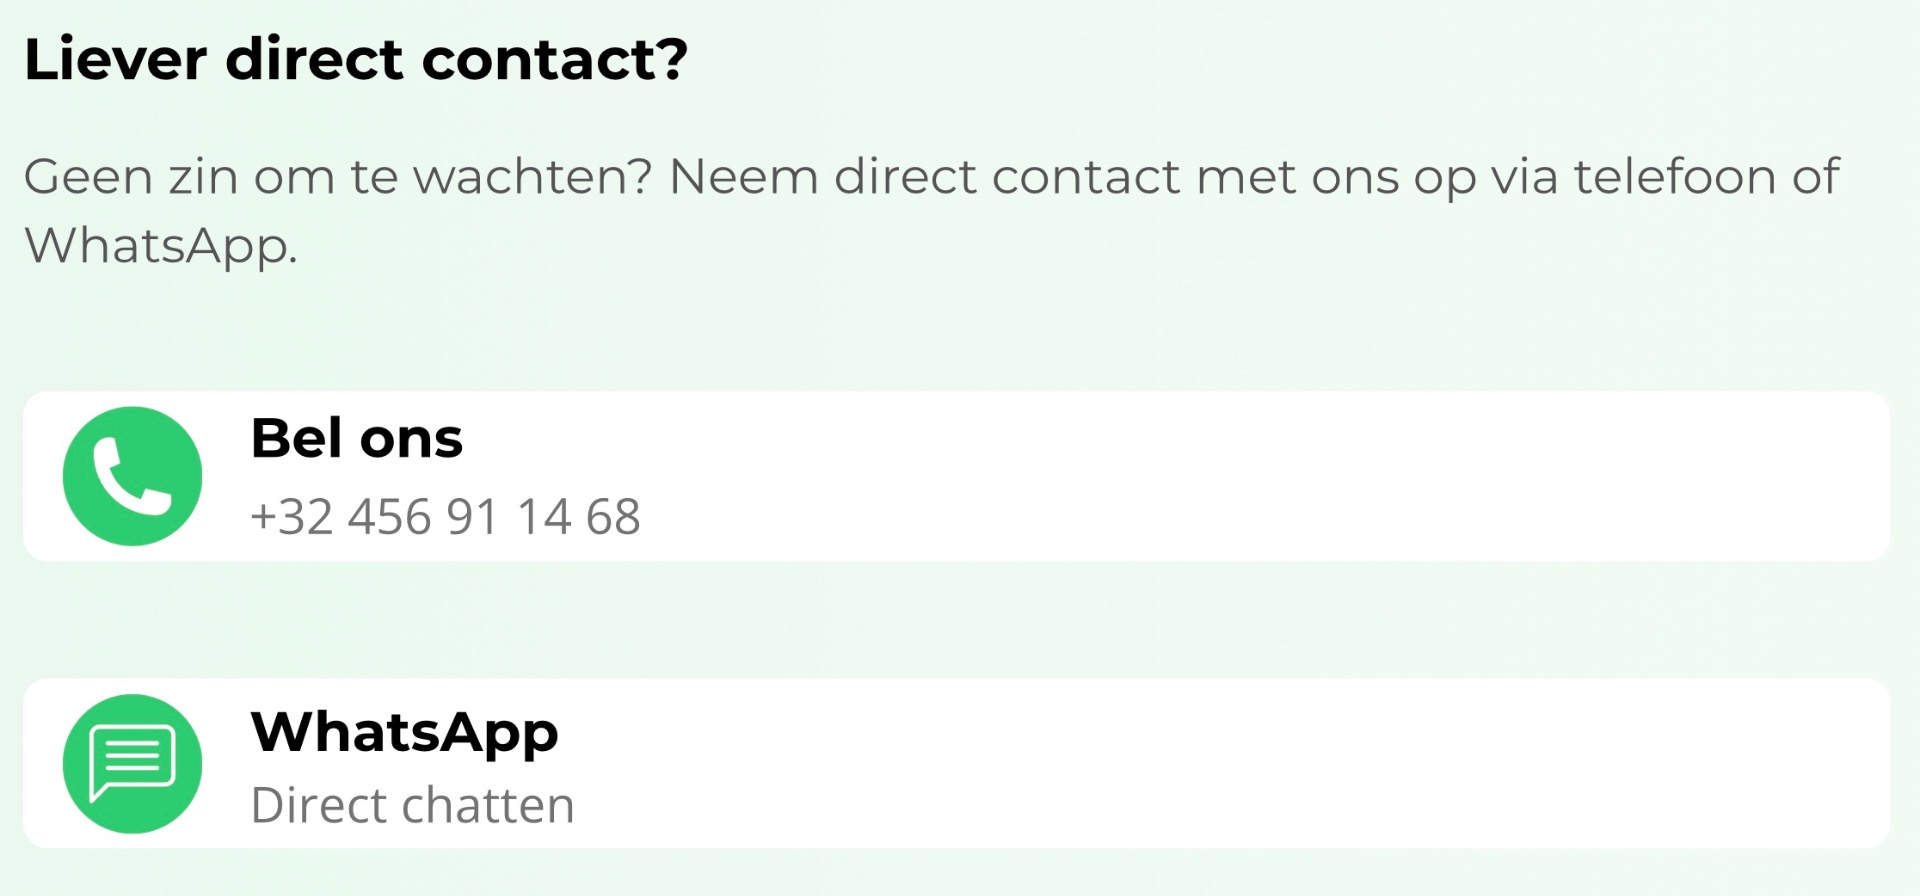The width and height of the screenshot is (1920, 896).
Task: Click the word 'WhatsApp.' ending the description
Action: tap(161, 246)
